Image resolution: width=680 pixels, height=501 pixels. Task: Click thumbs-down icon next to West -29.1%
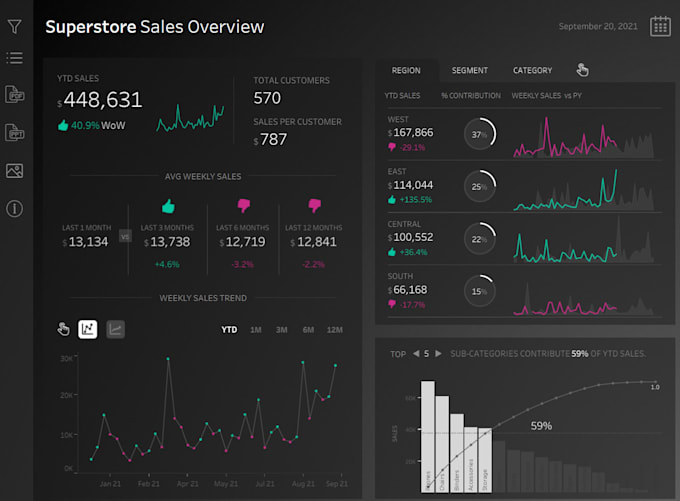pyautogui.click(x=392, y=147)
